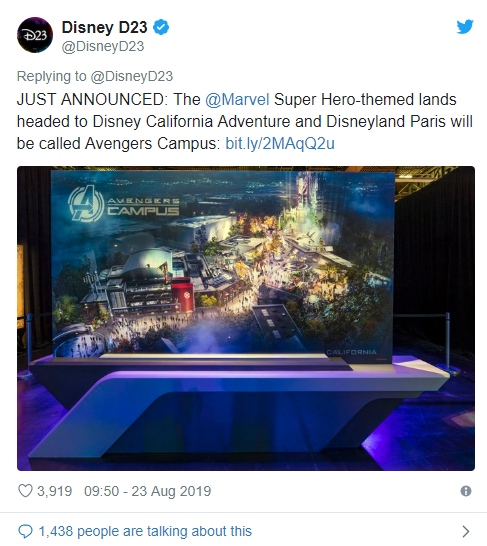Click the Replying to text
Viewport: 487px width, 546px height.
(52, 76)
